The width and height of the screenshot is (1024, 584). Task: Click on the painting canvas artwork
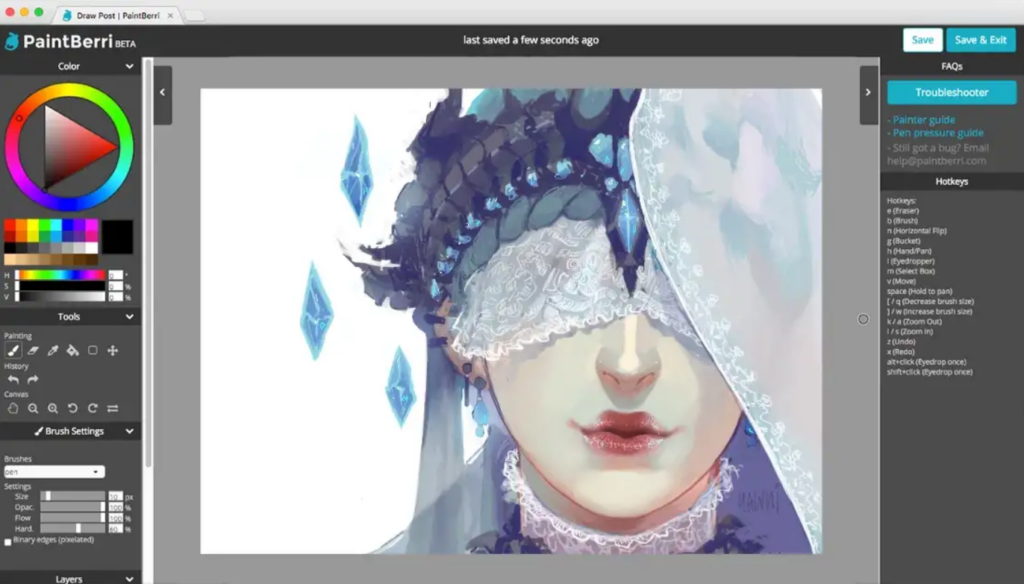pos(511,321)
